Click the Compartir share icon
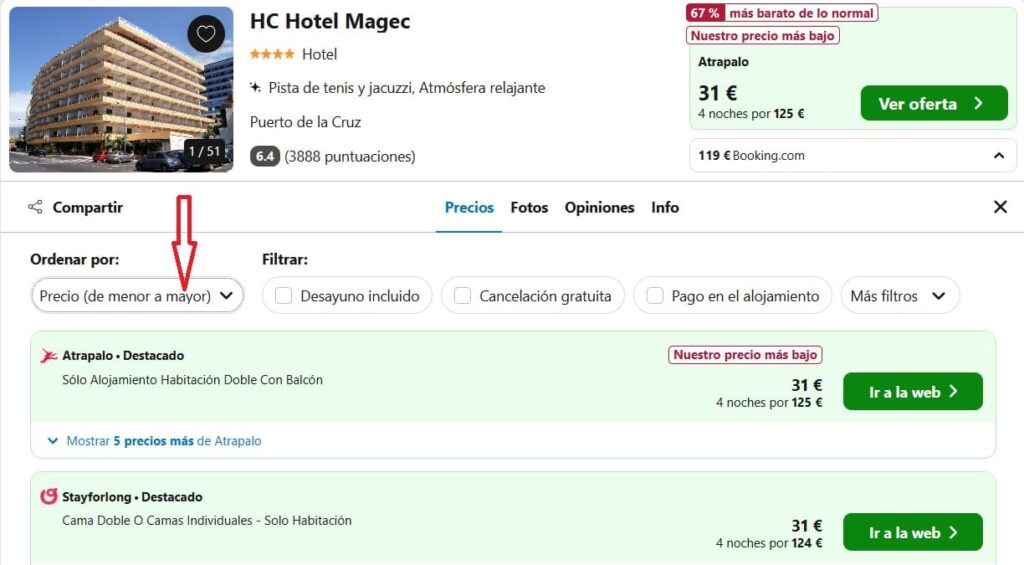Screen dimensions: 1024x565 coord(35,207)
